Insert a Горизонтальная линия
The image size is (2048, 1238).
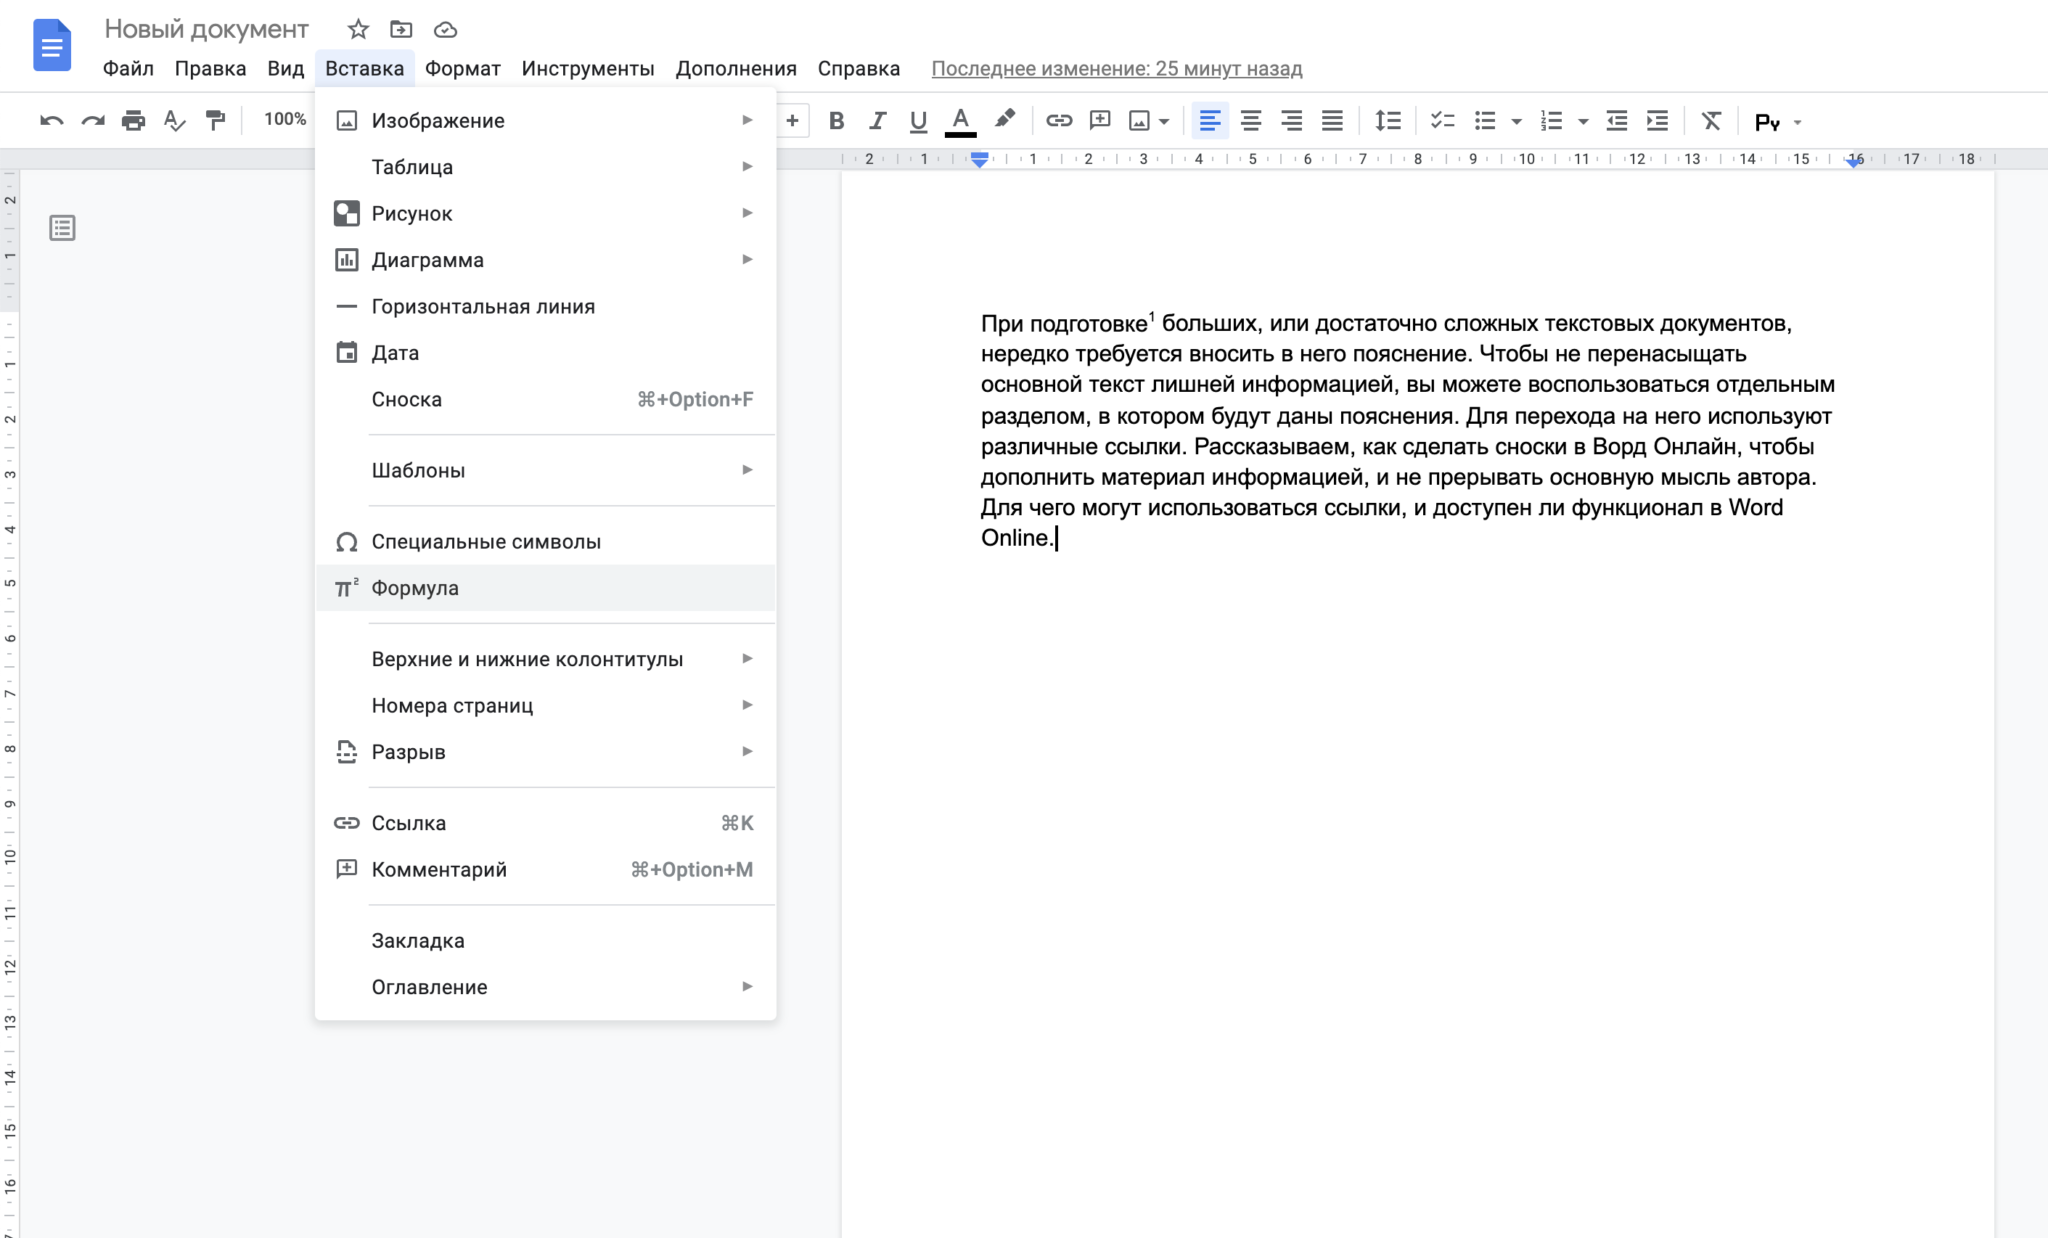pos(545,306)
